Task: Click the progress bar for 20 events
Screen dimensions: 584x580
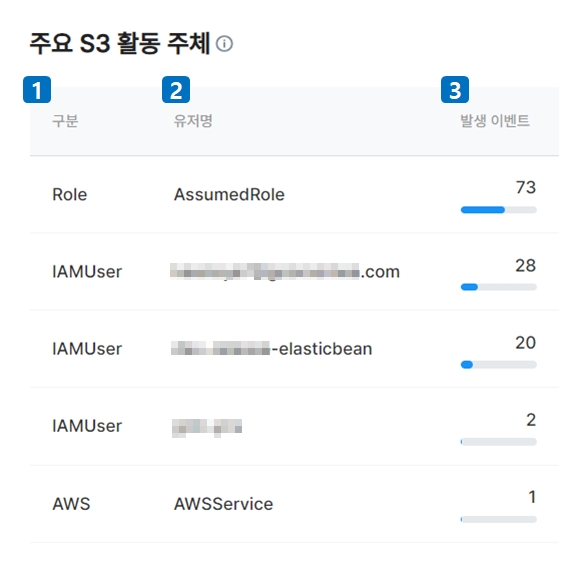Action: click(498, 364)
